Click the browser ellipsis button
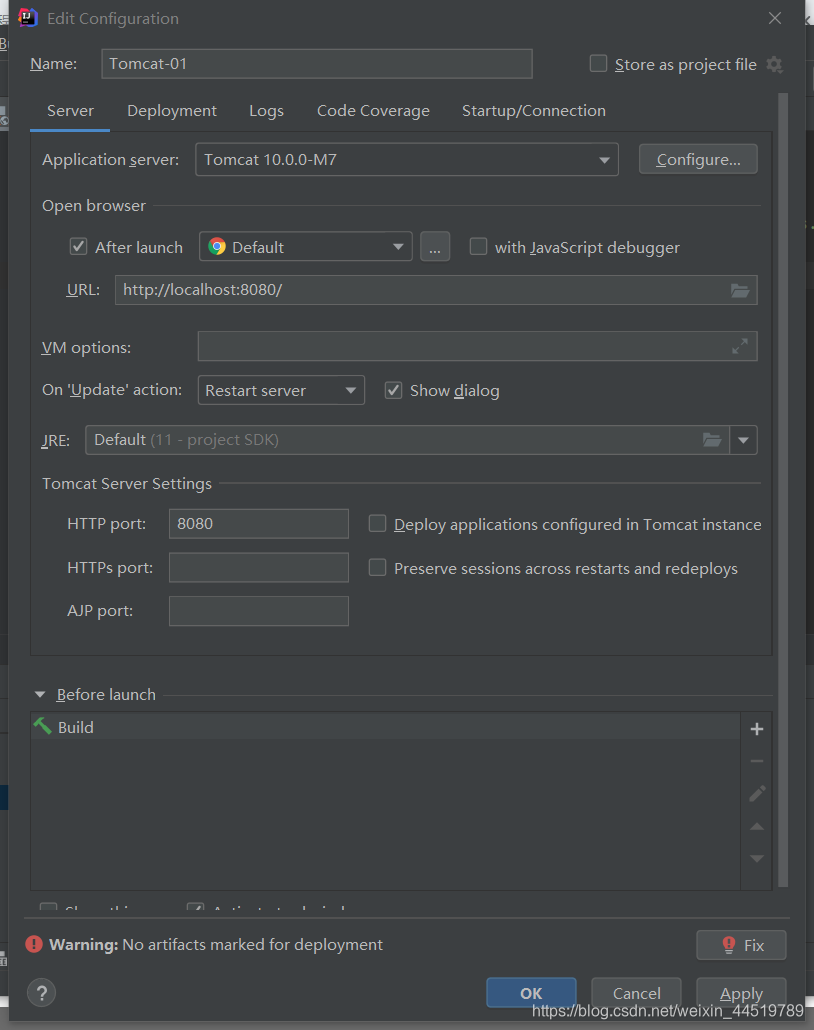 click(435, 246)
